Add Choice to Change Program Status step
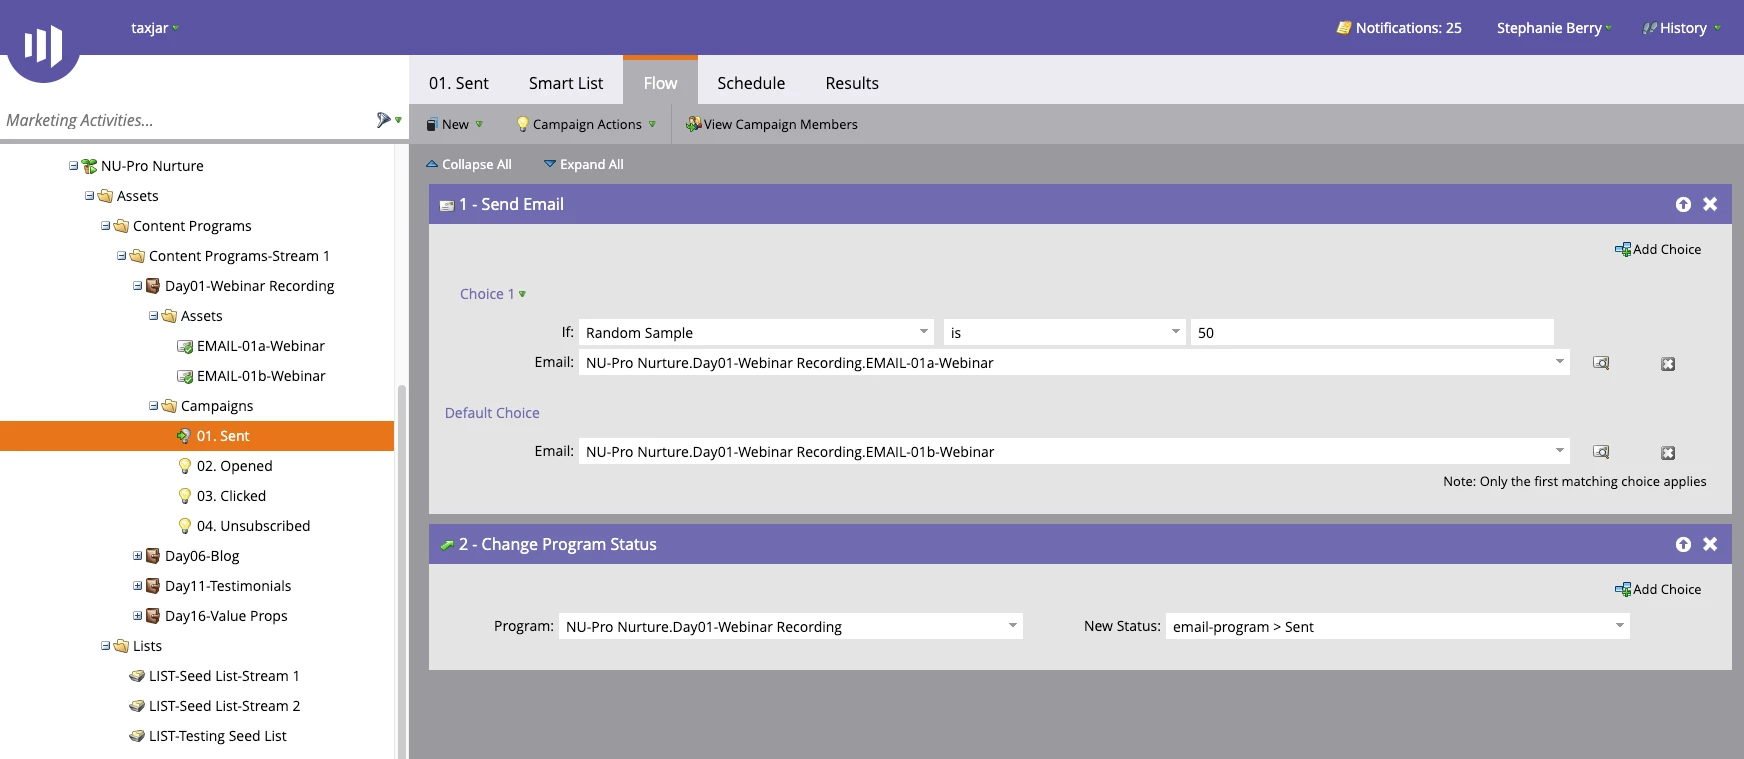The height and width of the screenshot is (759, 1744). (x=1658, y=589)
